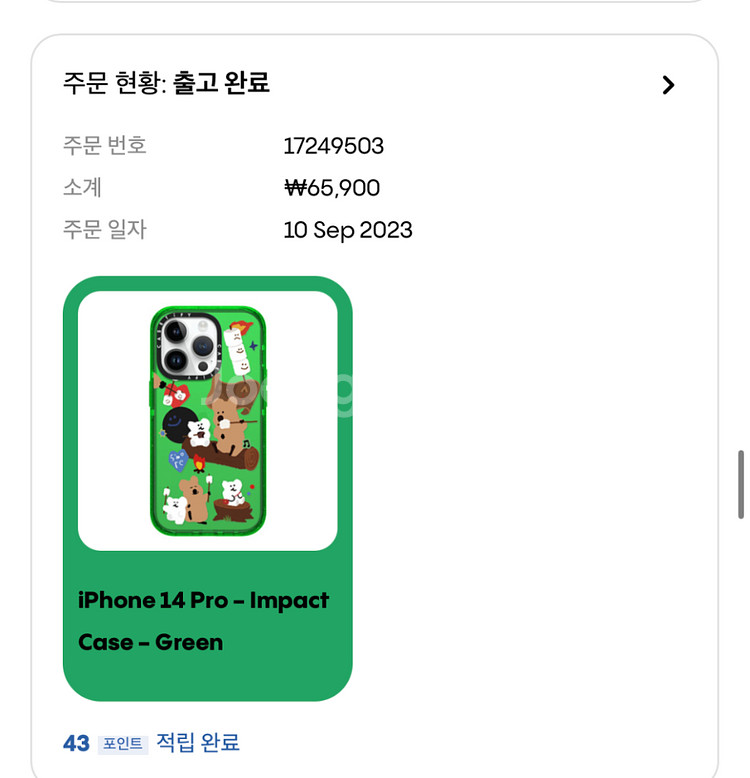Click the iPhone 14 Pro Impact Case title

click(203, 621)
